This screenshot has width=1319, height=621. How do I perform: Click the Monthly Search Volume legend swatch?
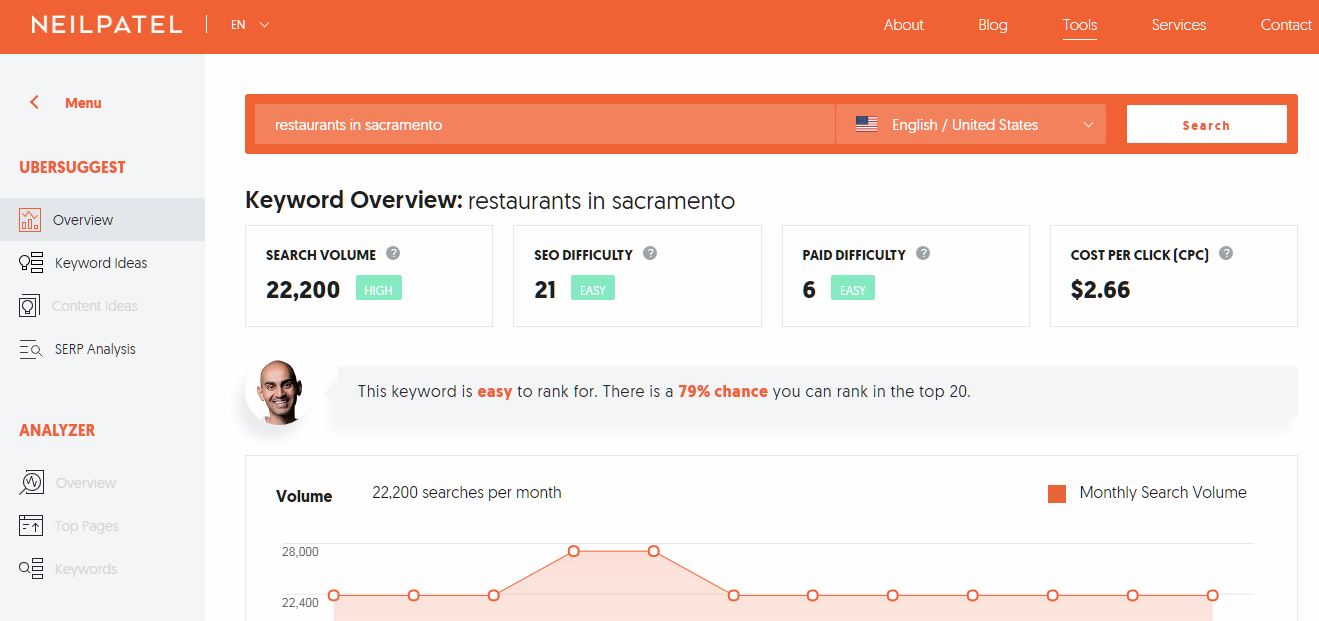tap(1056, 493)
